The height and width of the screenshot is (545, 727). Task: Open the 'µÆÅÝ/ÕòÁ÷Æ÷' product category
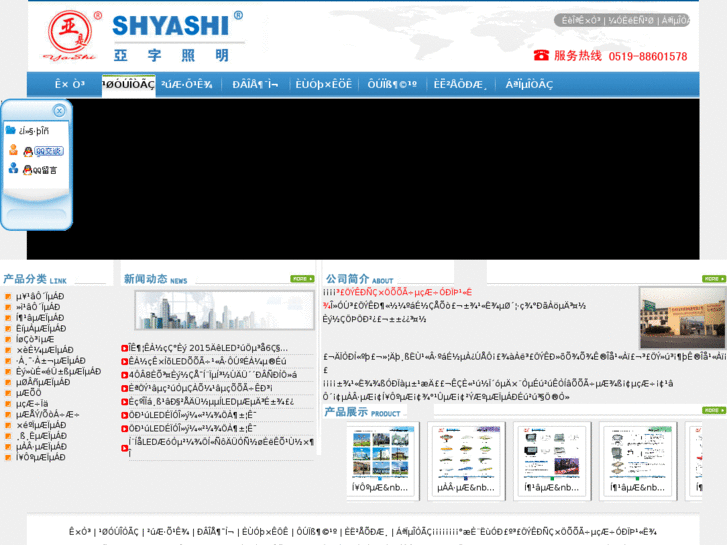point(48,414)
